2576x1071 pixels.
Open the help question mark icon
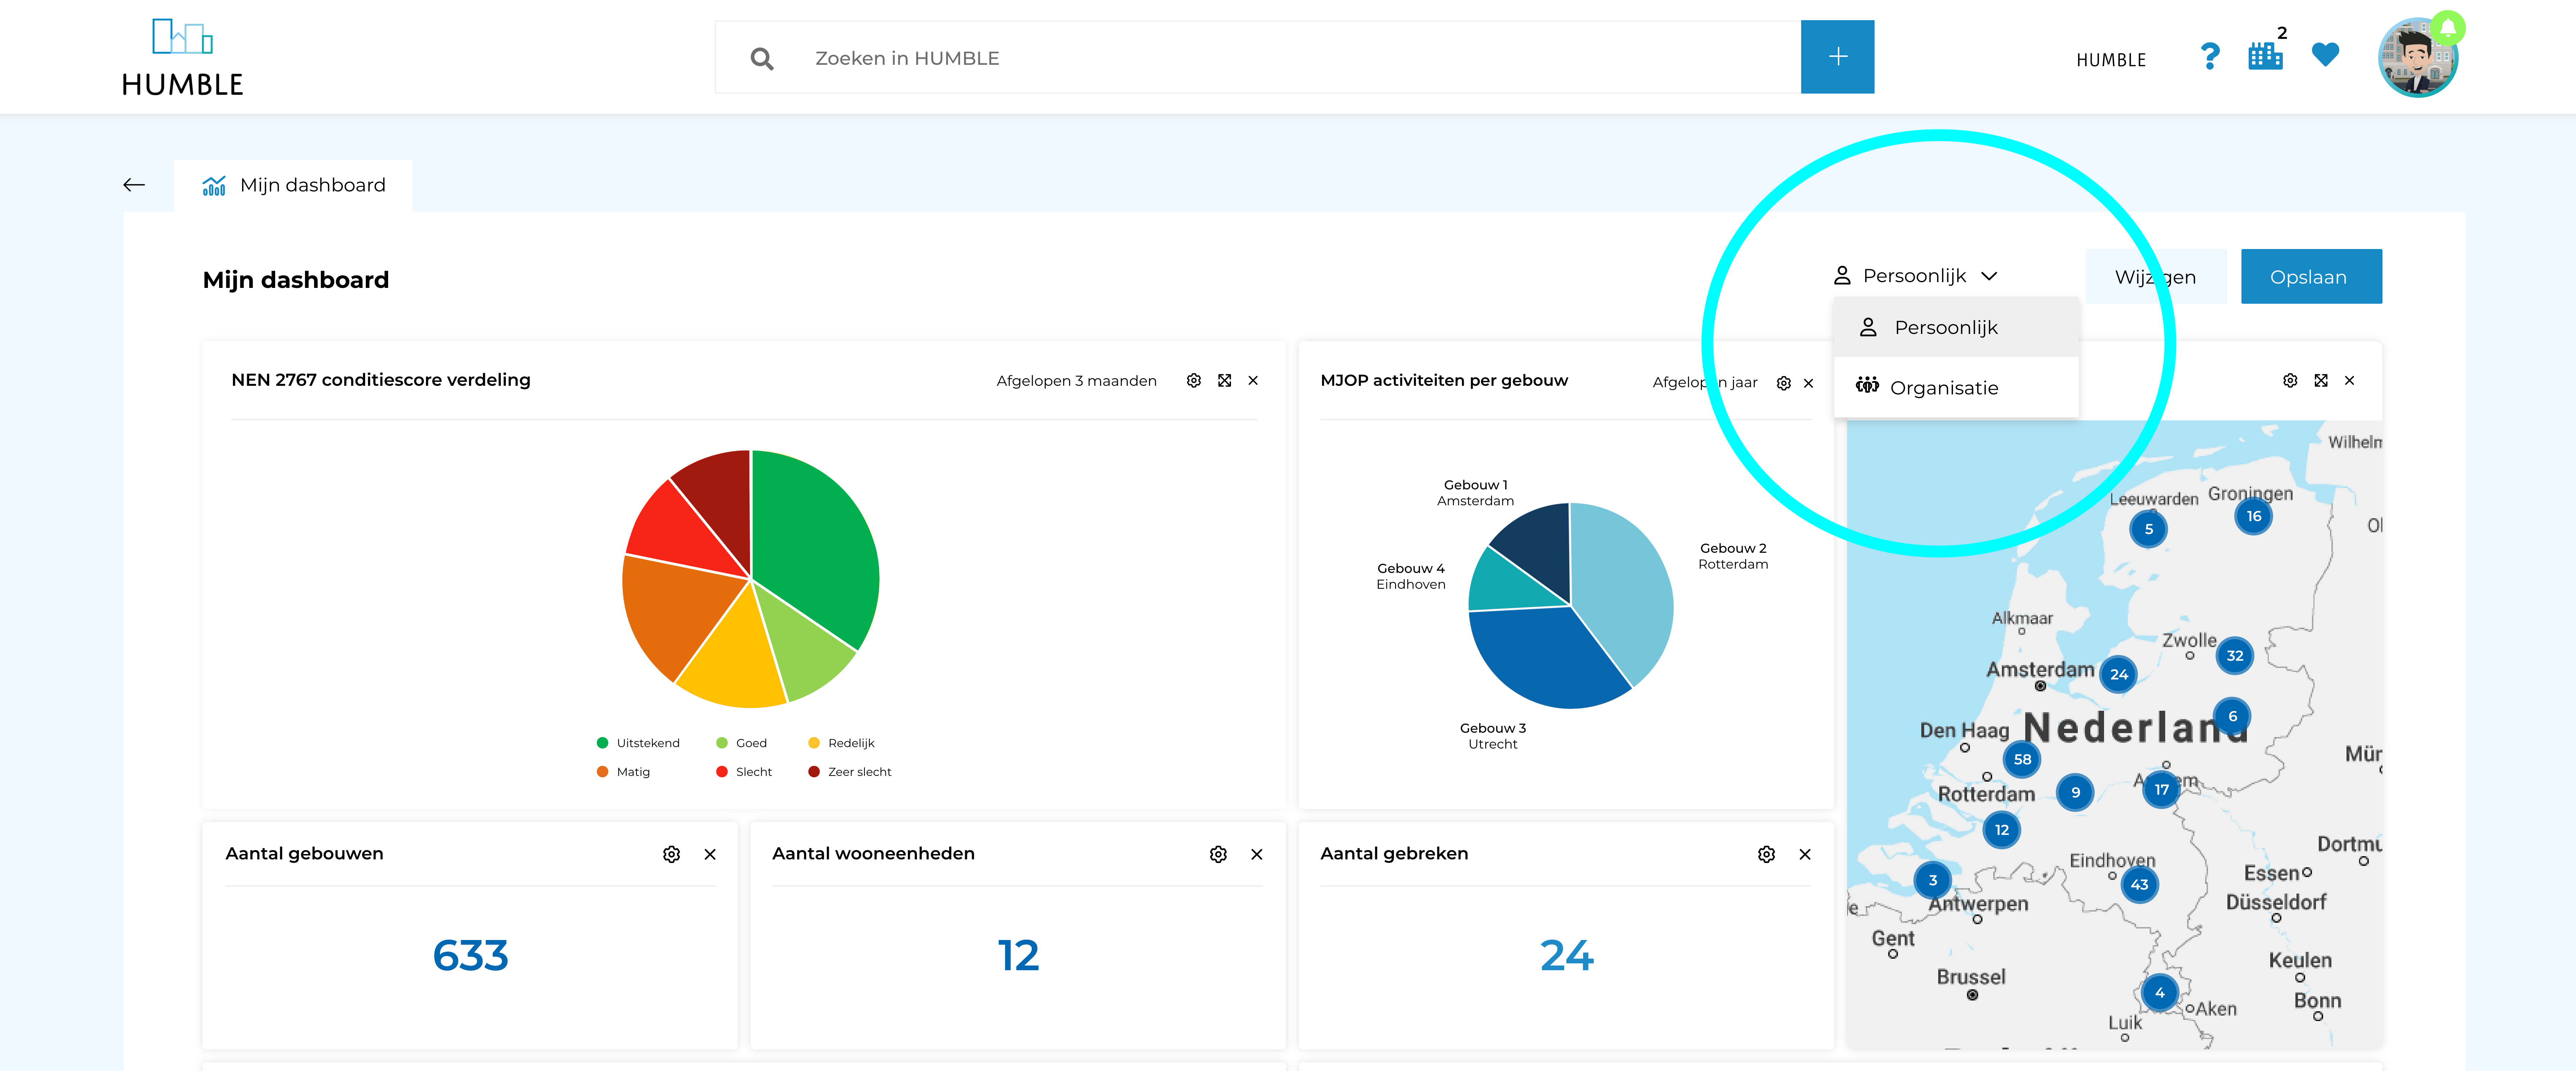coord(2210,57)
